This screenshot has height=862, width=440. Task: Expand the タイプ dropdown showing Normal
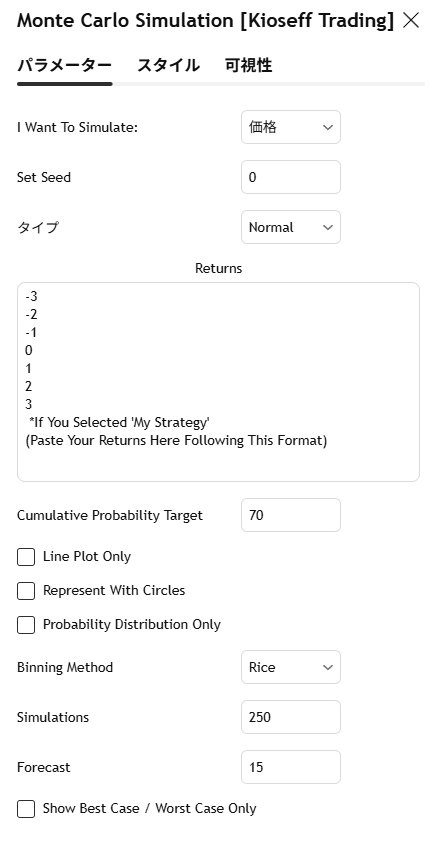coord(290,227)
